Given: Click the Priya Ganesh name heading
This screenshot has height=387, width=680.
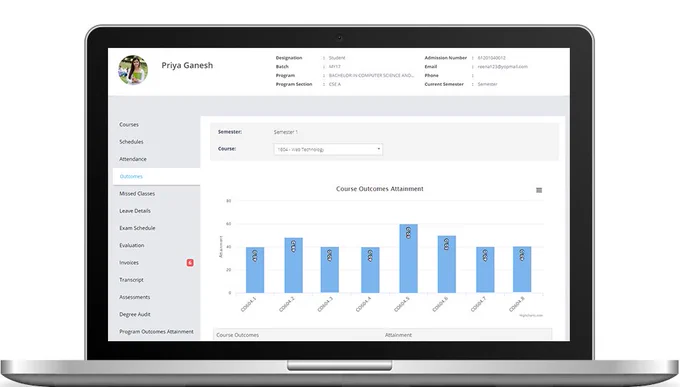Looking at the screenshot, I should (x=187, y=66).
